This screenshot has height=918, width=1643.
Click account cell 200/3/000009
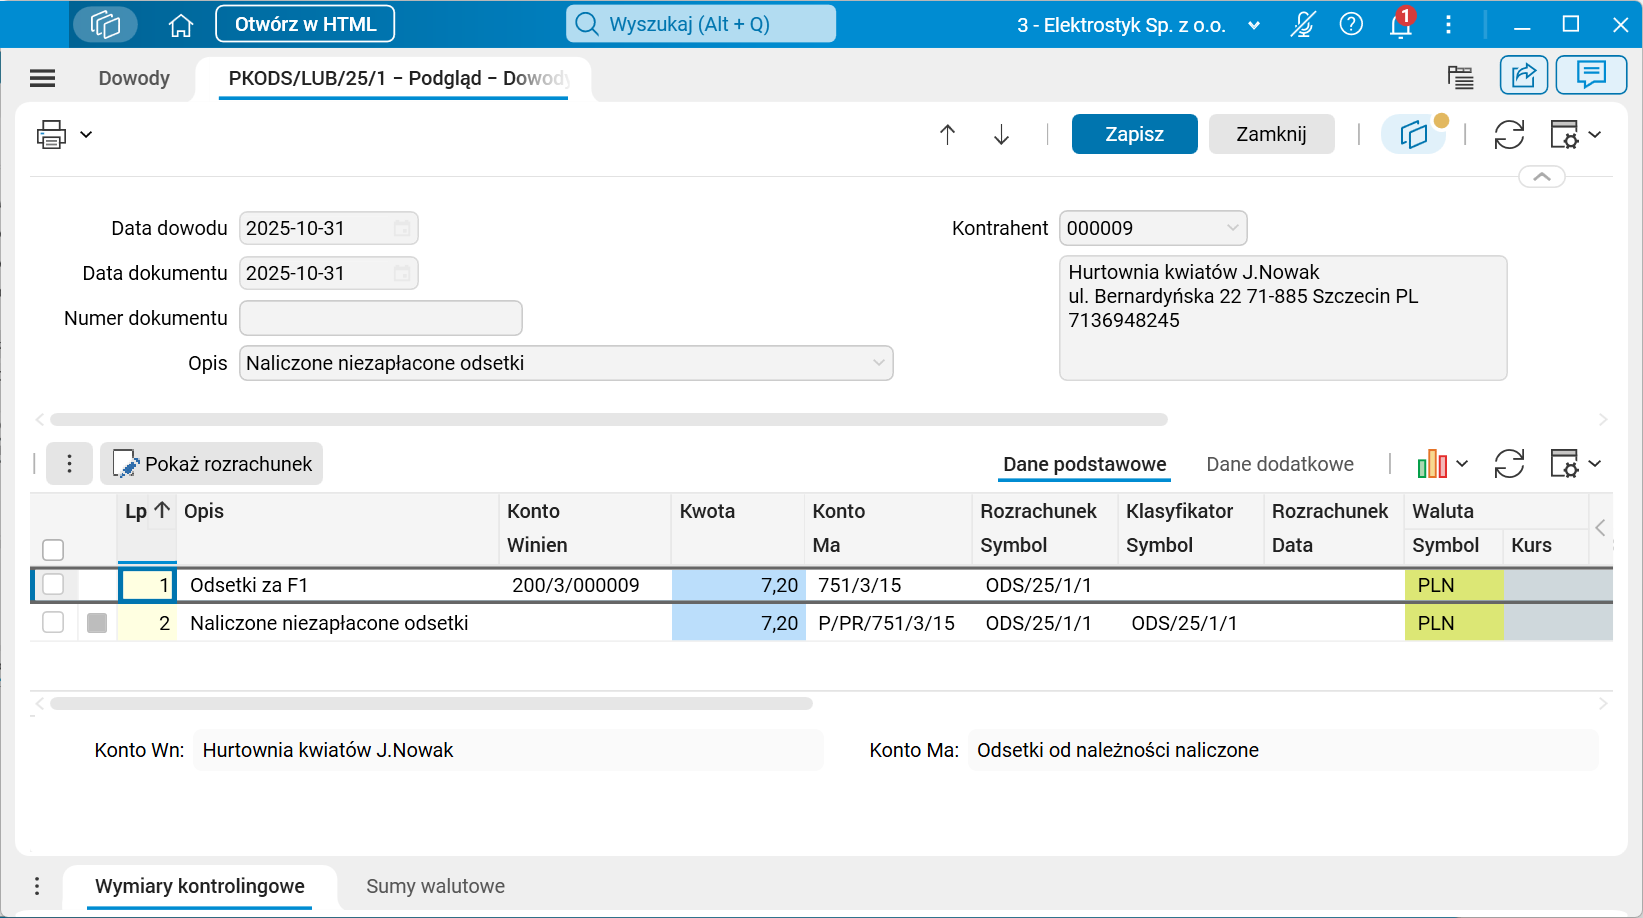tap(585, 585)
